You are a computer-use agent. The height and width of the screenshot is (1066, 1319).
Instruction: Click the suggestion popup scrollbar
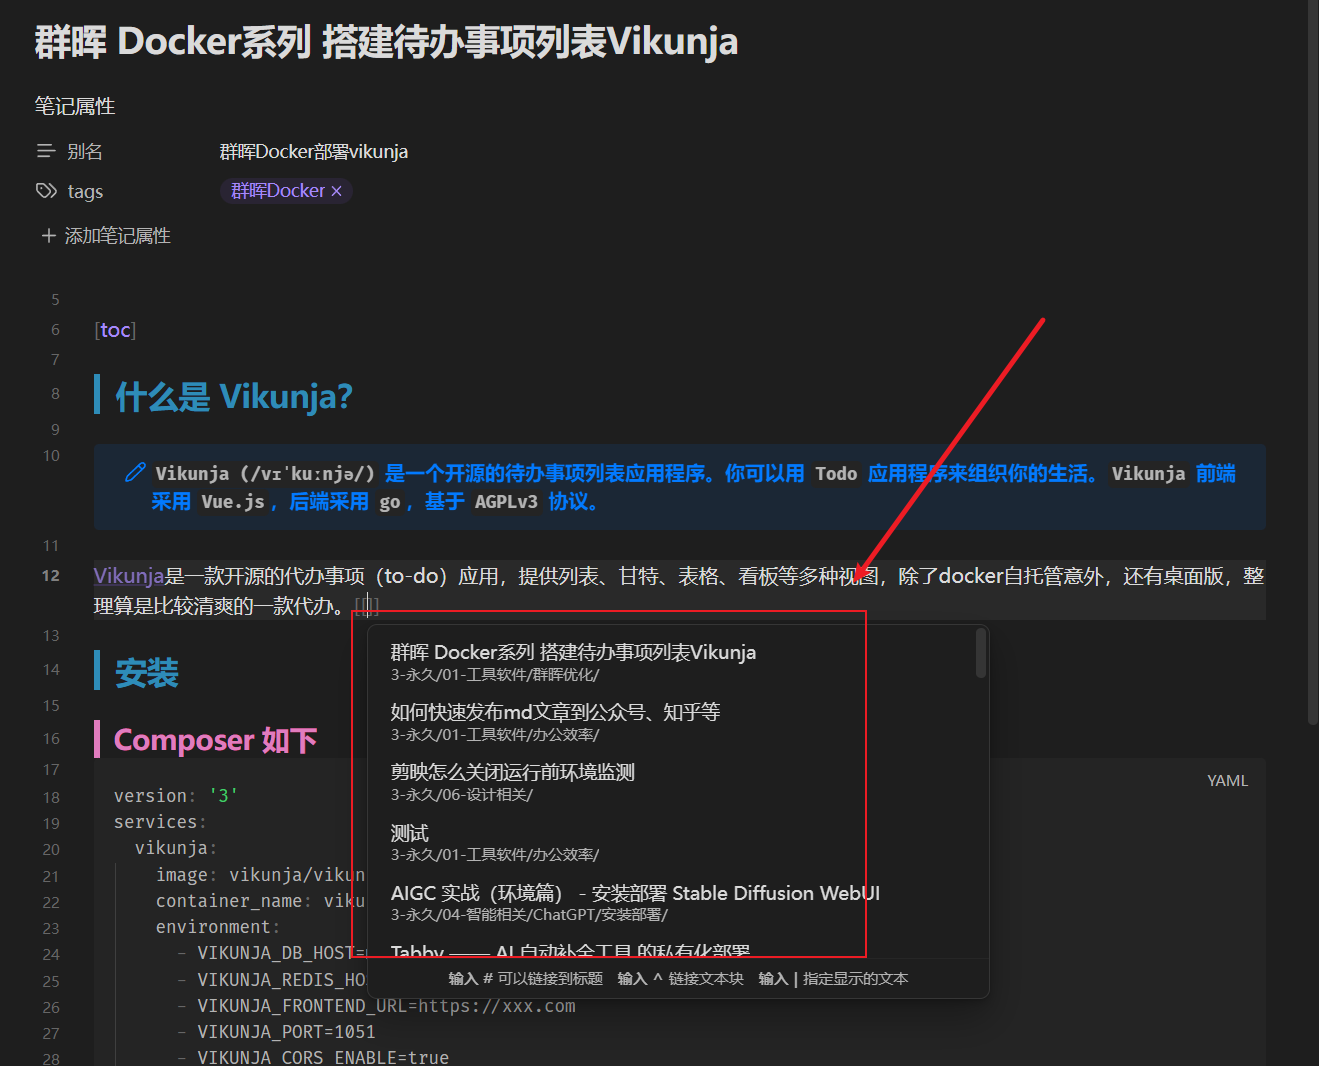[x=981, y=654]
